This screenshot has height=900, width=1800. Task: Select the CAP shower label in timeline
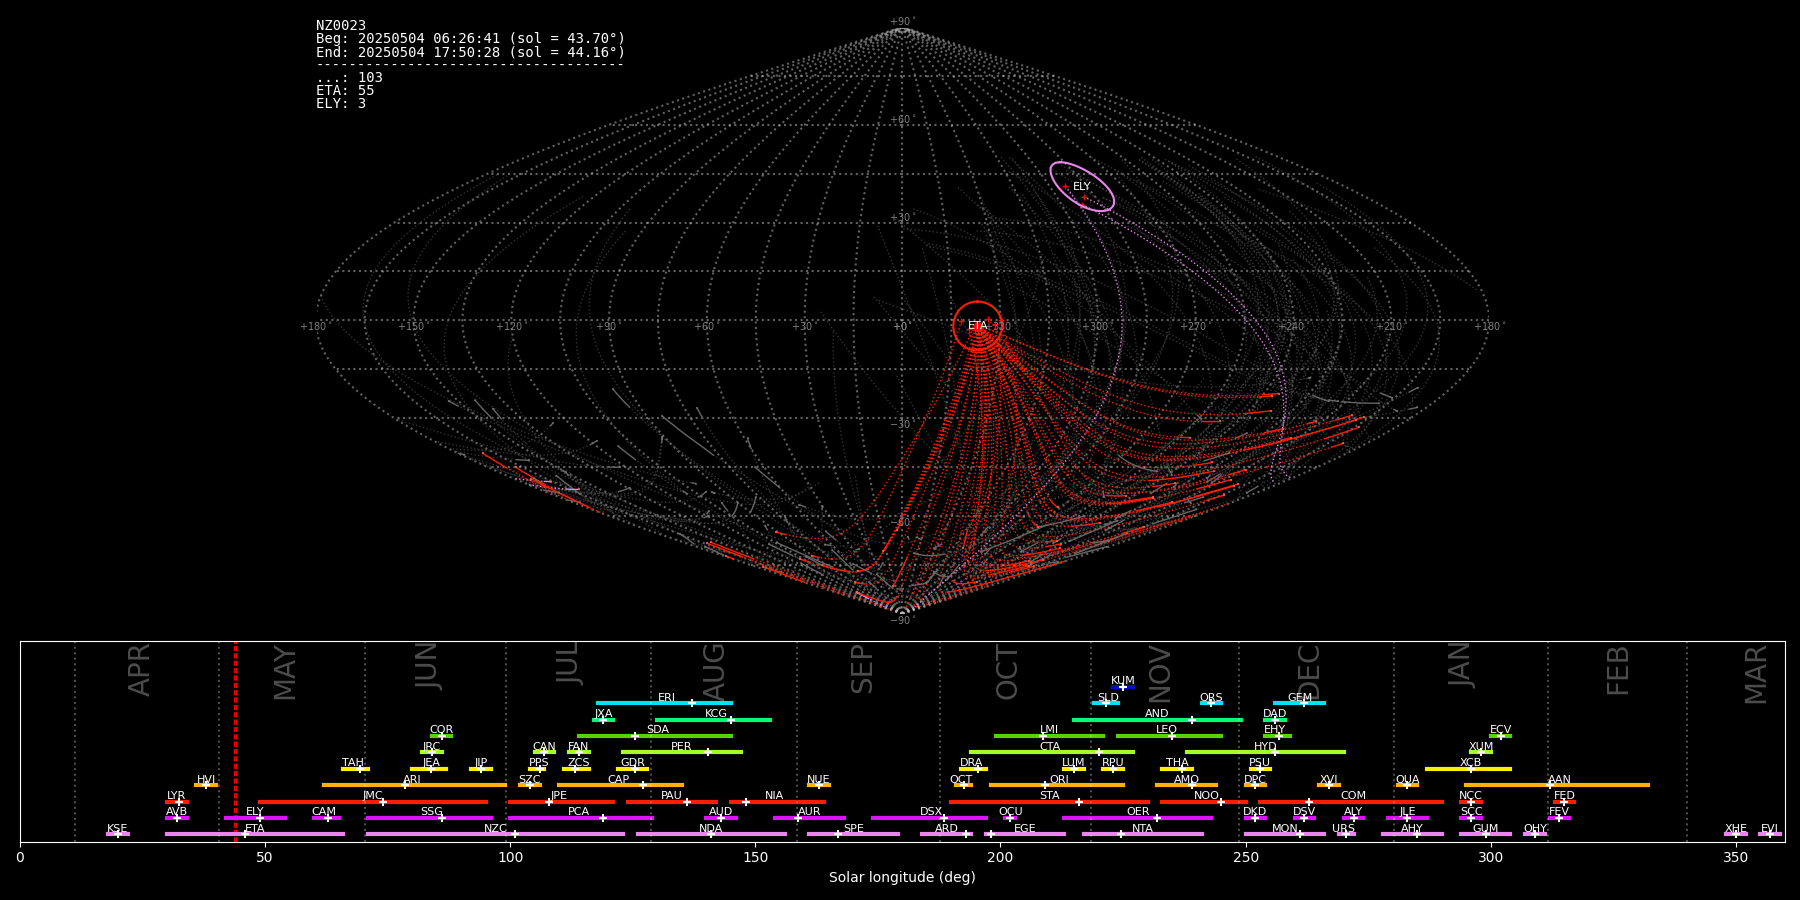(x=619, y=780)
